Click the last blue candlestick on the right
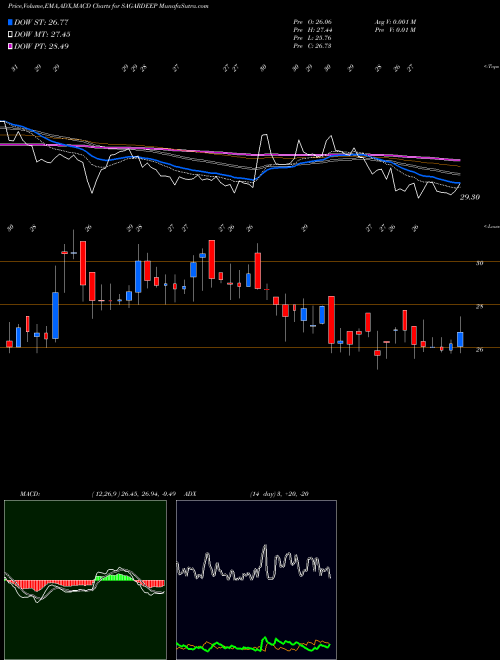 [x=460, y=339]
